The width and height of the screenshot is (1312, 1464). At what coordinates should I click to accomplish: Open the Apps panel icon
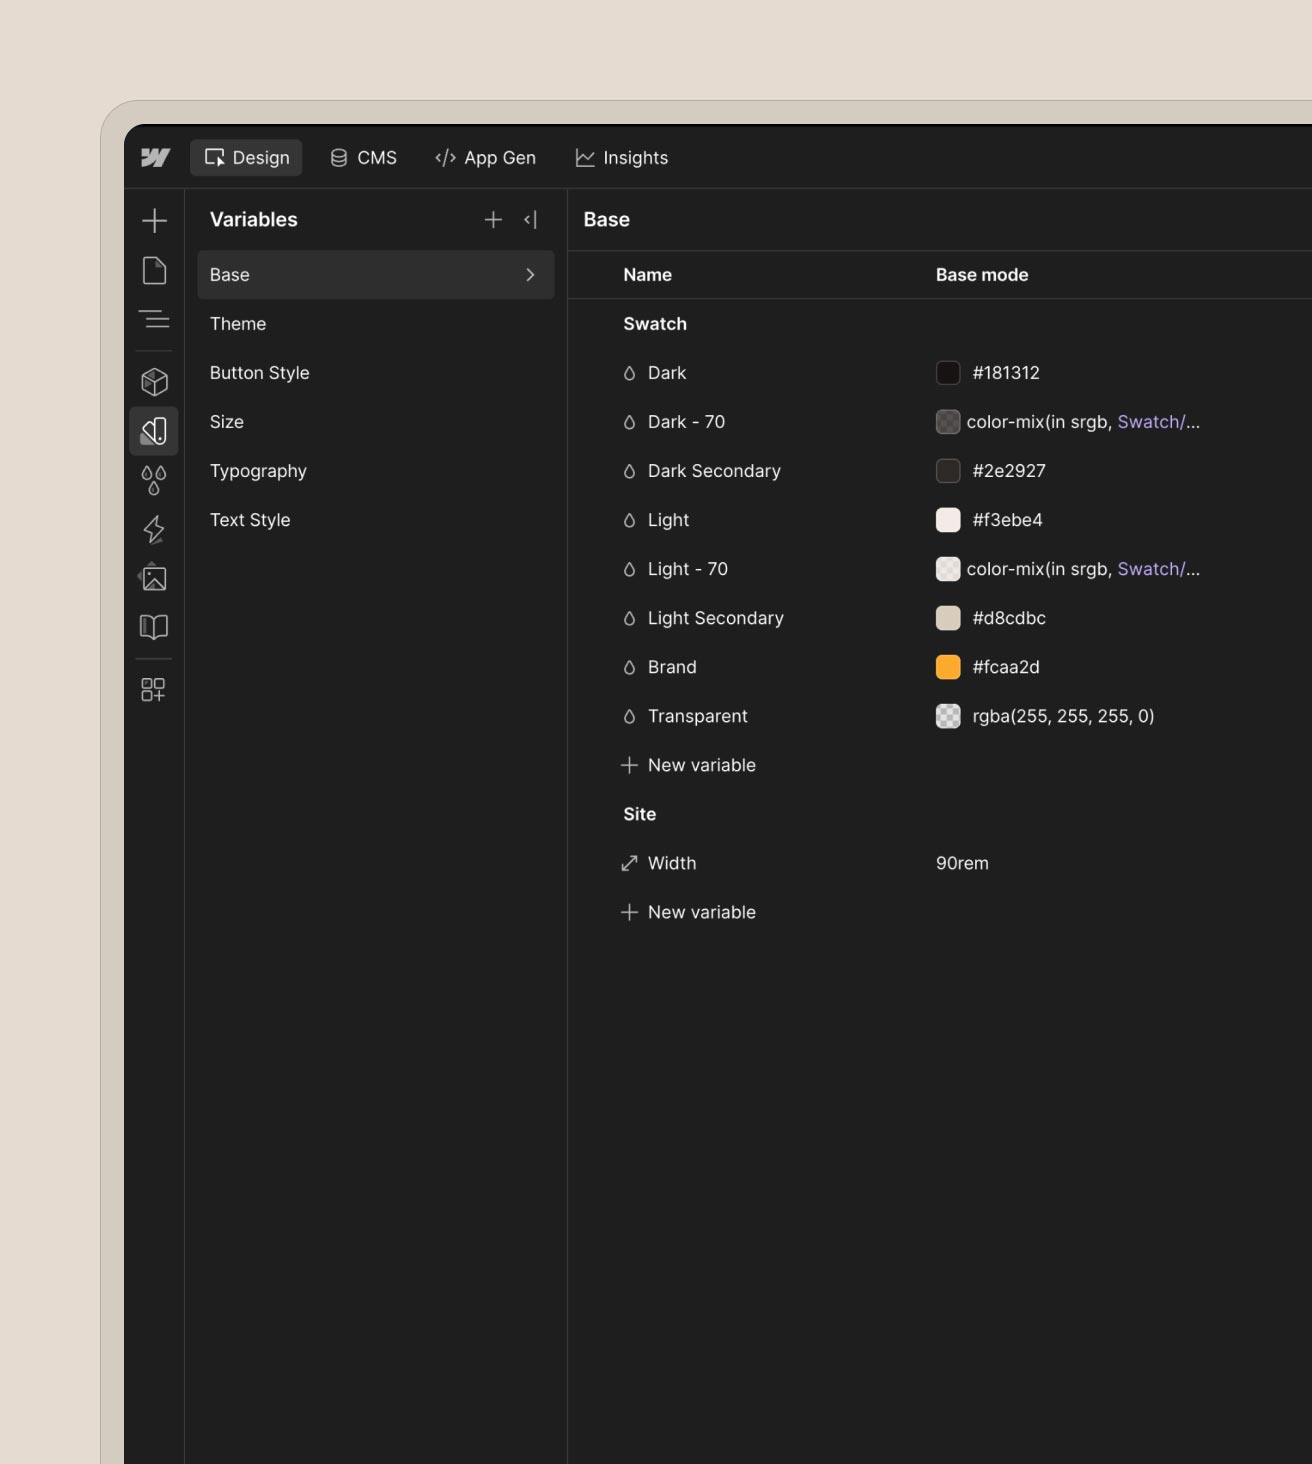pos(155,689)
